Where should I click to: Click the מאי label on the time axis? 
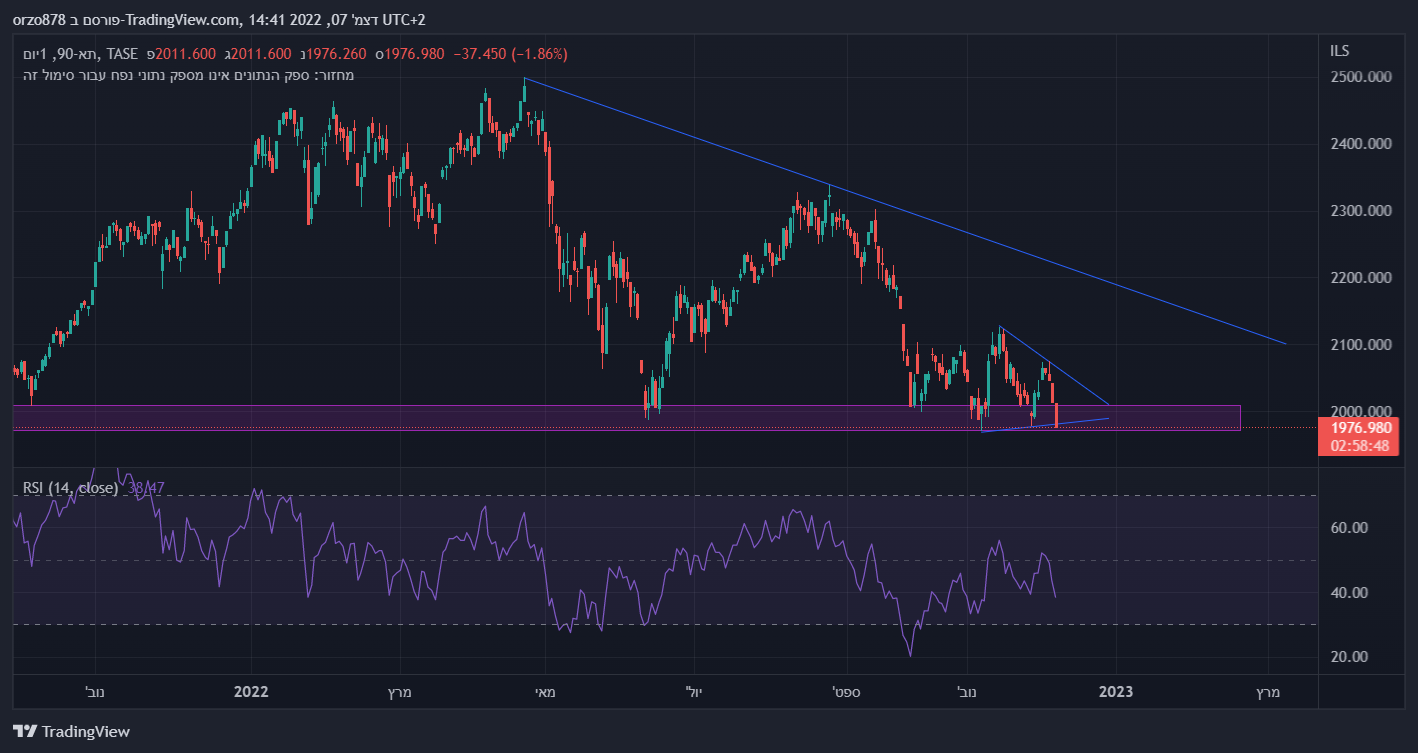click(x=546, y=691)
